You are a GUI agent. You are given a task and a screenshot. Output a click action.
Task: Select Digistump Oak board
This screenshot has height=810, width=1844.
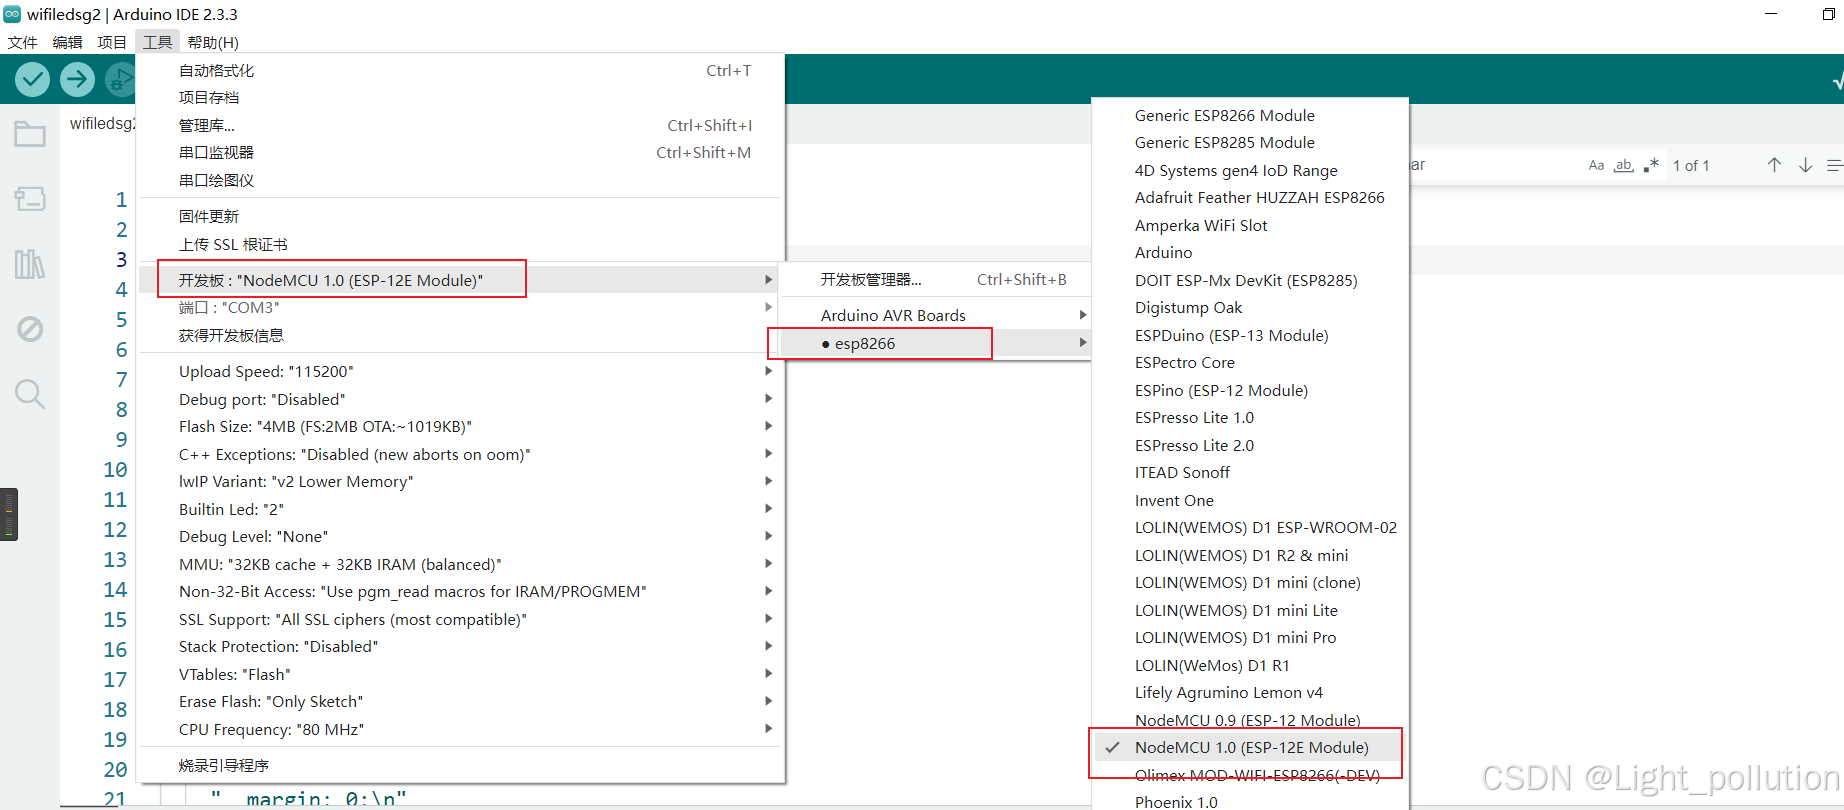(x=1250, y=308)
